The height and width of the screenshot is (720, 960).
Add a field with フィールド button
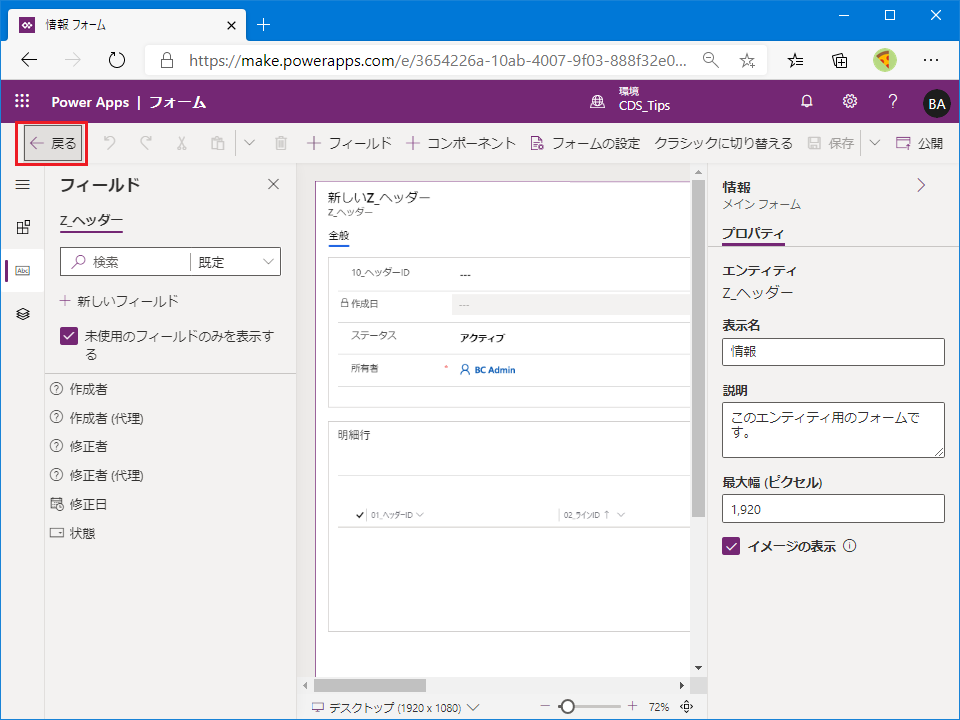349,143
